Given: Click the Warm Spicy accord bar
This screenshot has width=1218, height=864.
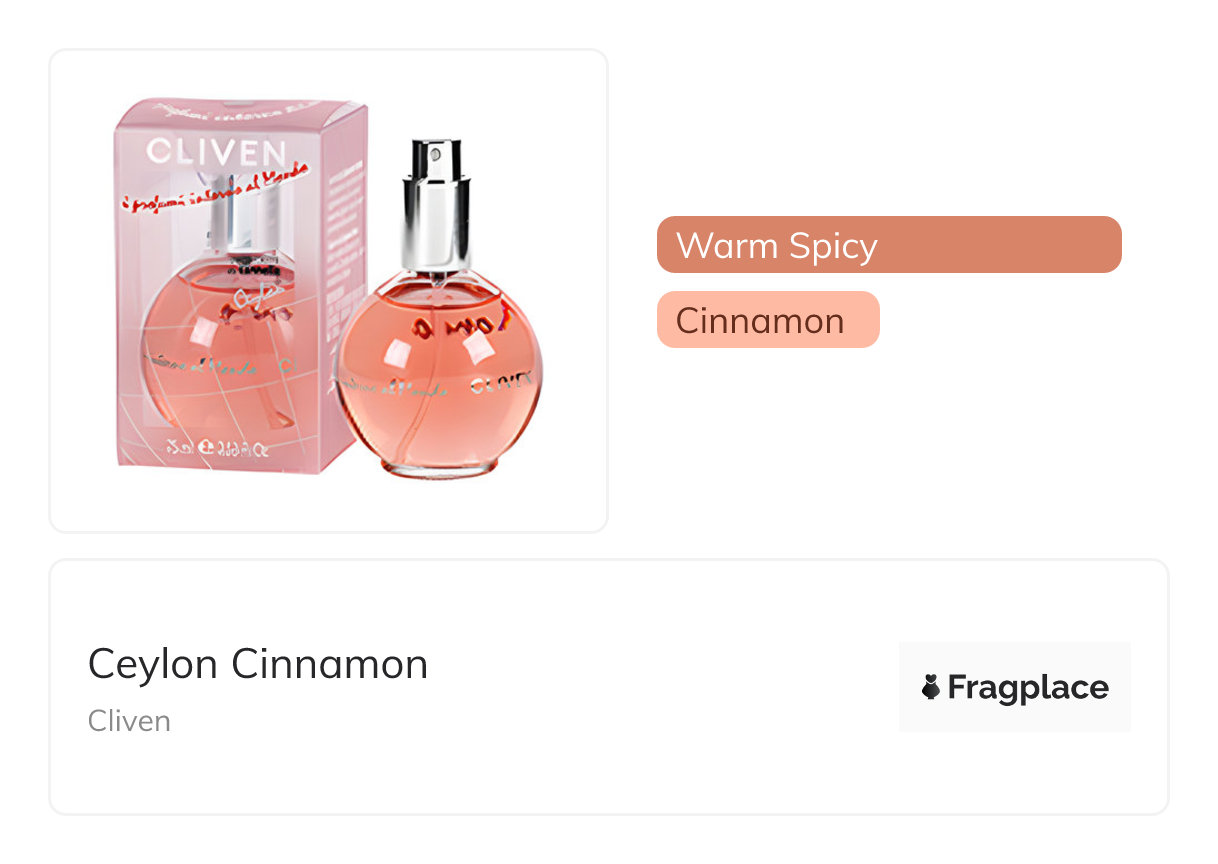Looking at the screenshot, I should [x=888, y=245].
